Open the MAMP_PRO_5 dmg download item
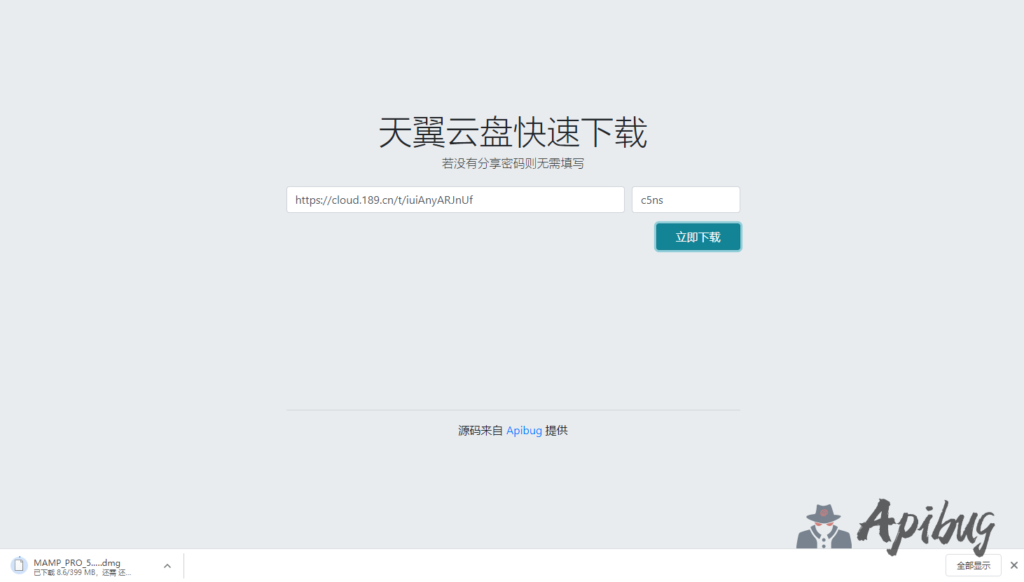The width and height of the screenshot is (1024, 582). coord(77,563)
